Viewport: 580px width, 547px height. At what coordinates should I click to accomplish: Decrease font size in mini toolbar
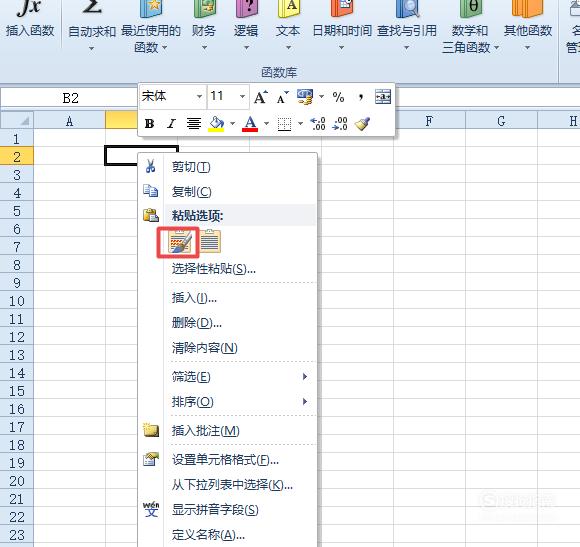click(282, 98)
